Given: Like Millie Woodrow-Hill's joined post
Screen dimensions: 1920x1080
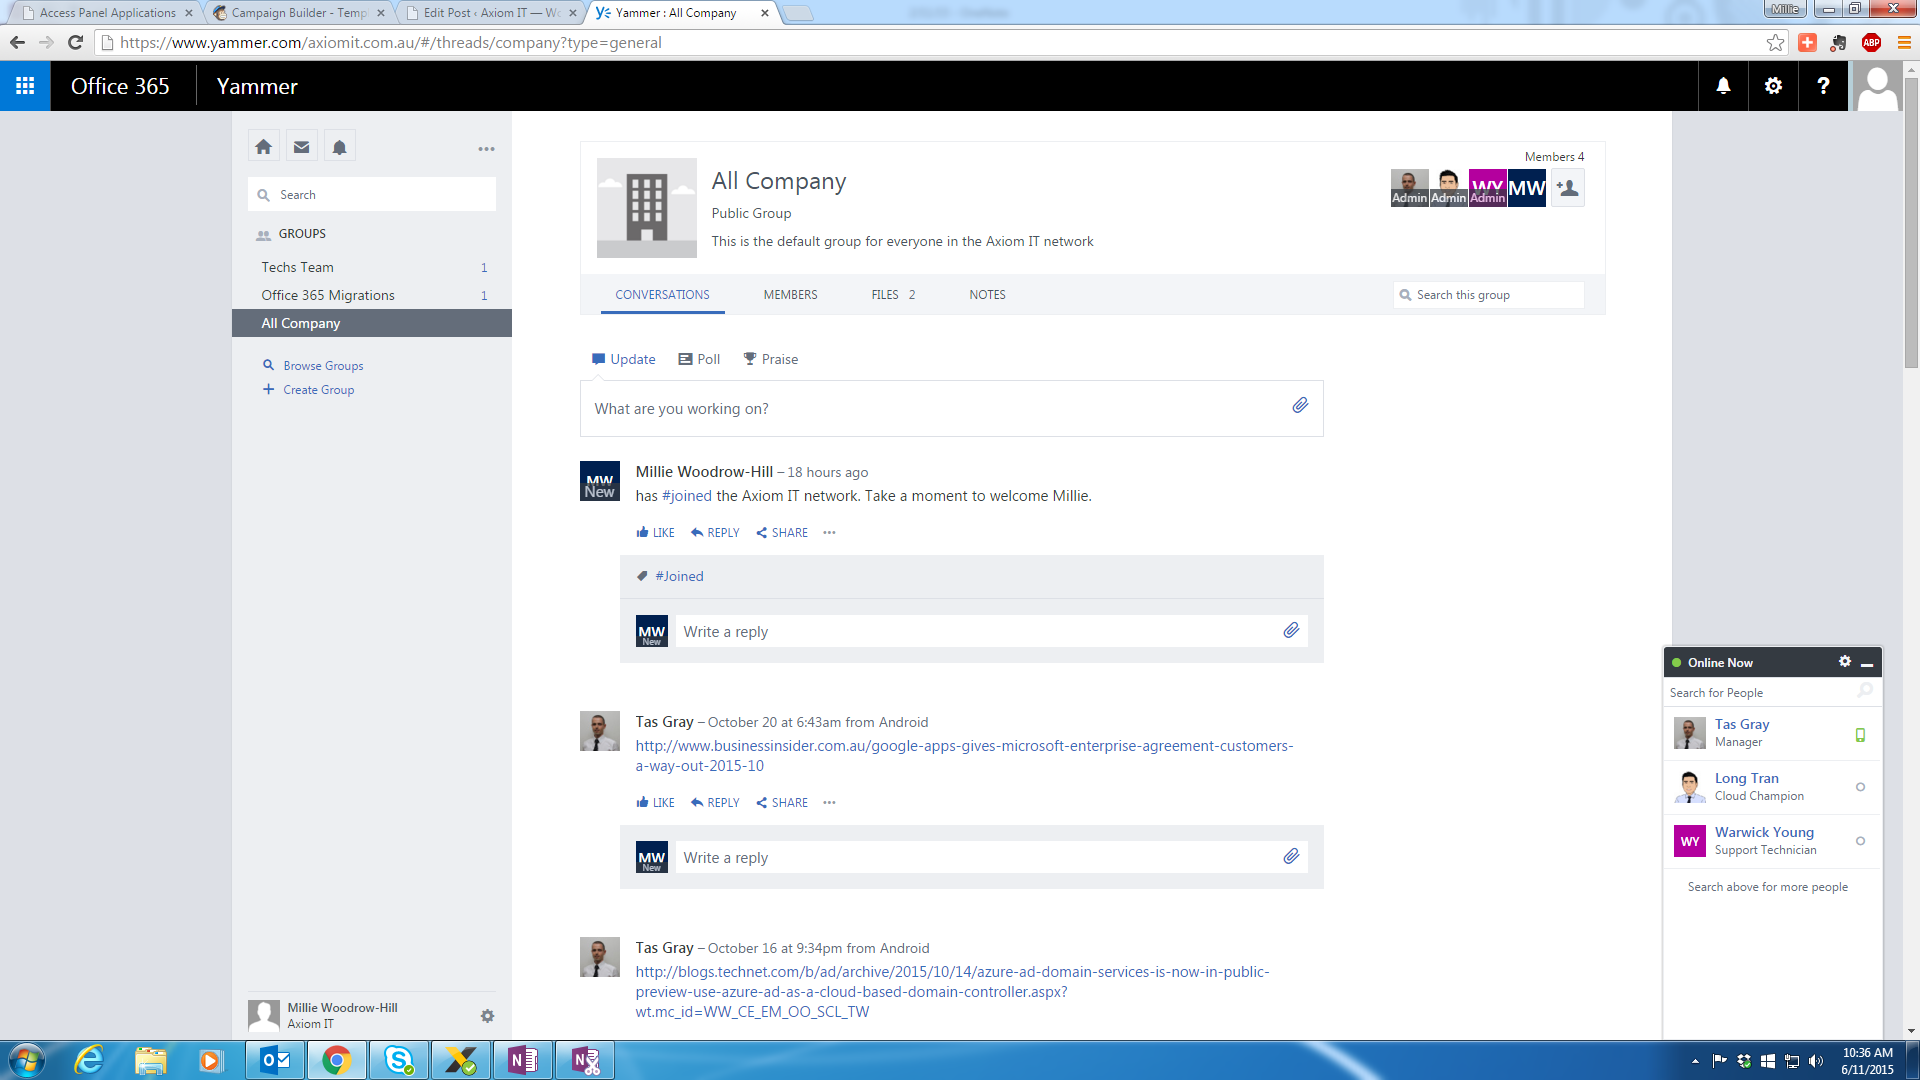Looking at the screenshot, I should [x=655, y=533].
